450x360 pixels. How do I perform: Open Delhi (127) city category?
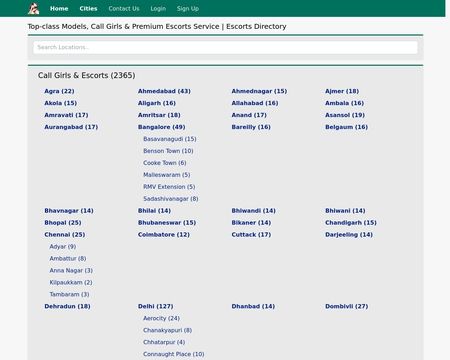[x=155, y=306]
